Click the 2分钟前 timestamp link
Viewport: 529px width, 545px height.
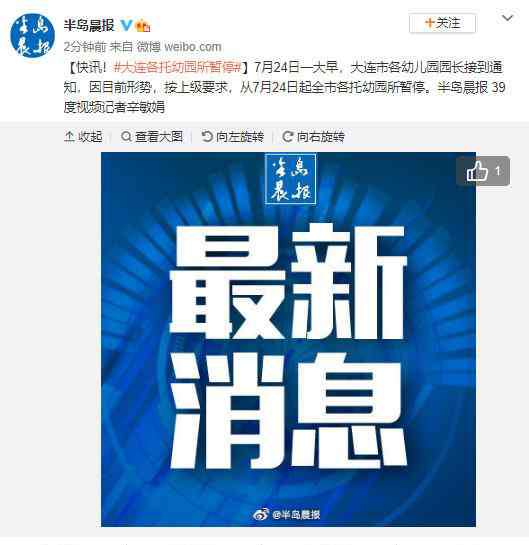click(x=84, y=47)
